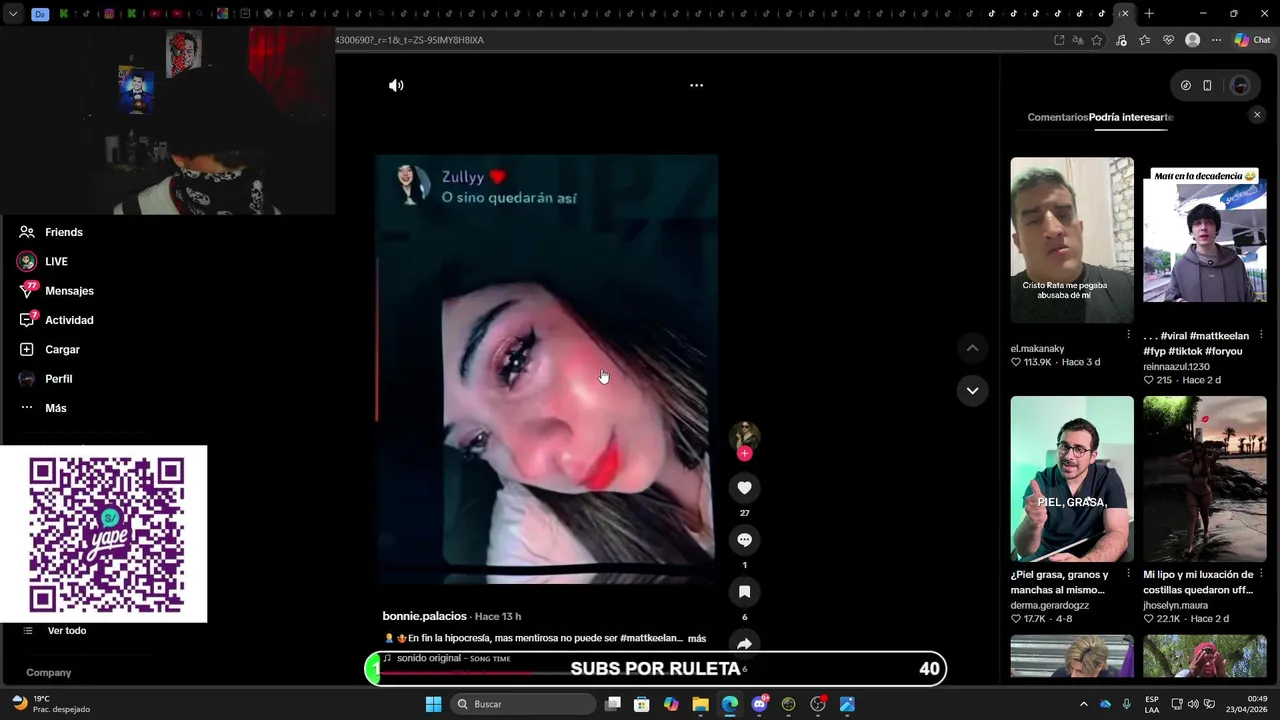Click the get app phone icon
1280x720 pixels.
click(1207, 85)
